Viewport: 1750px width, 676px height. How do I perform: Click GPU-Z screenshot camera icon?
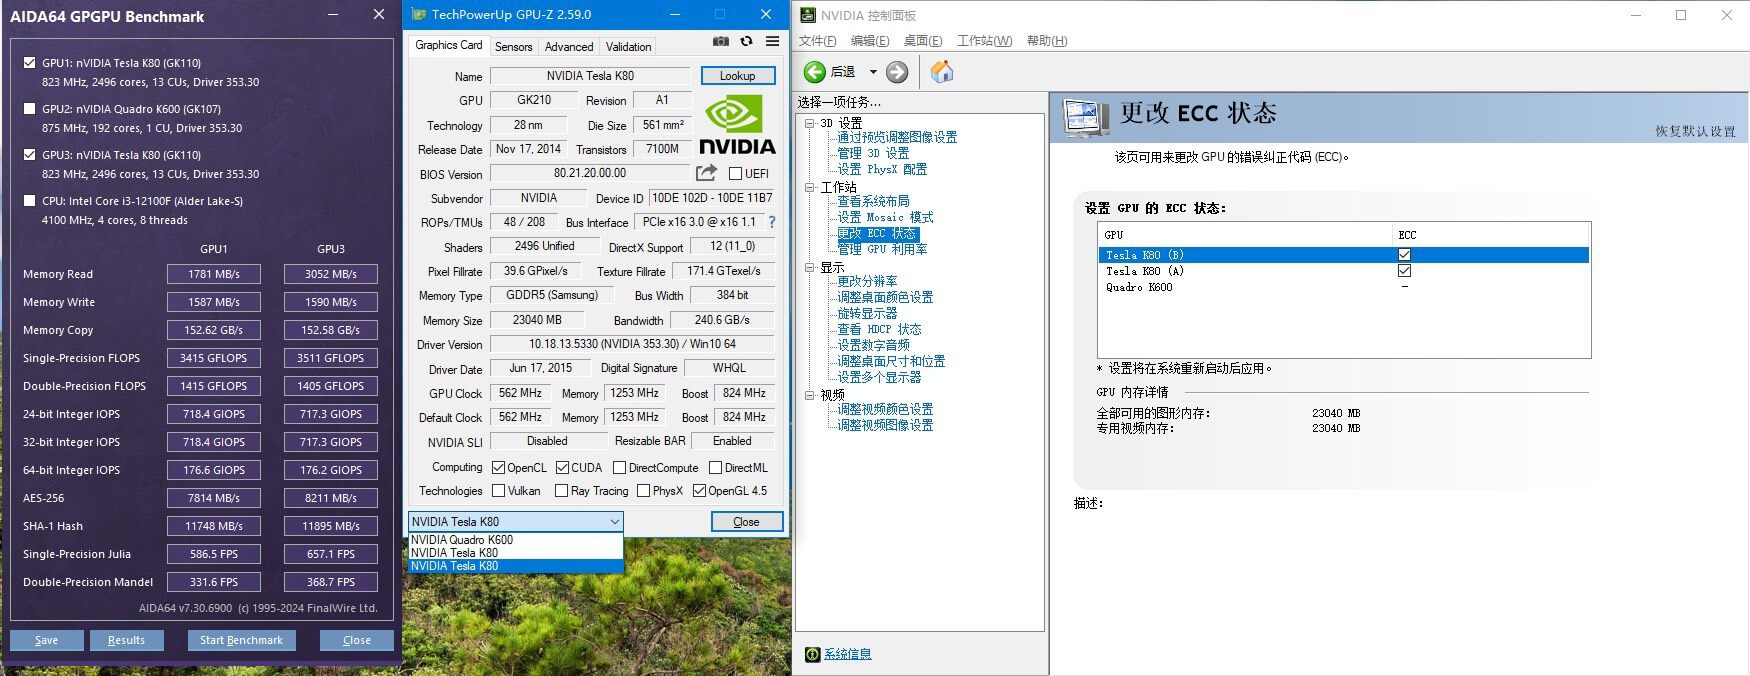pyautogui.click(x=720, y=41)
